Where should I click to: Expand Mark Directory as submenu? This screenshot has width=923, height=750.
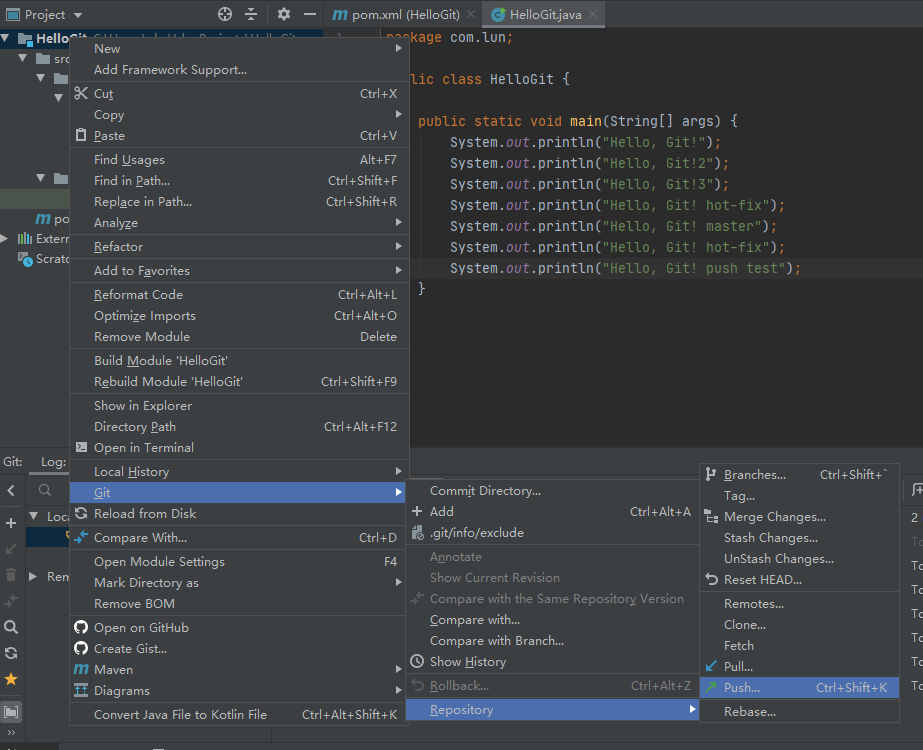(239, 582)
